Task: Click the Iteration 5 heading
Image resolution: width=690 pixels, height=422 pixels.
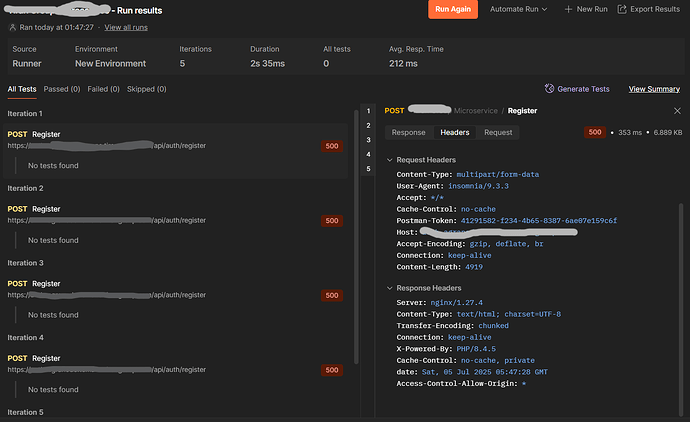Action: 25,412
